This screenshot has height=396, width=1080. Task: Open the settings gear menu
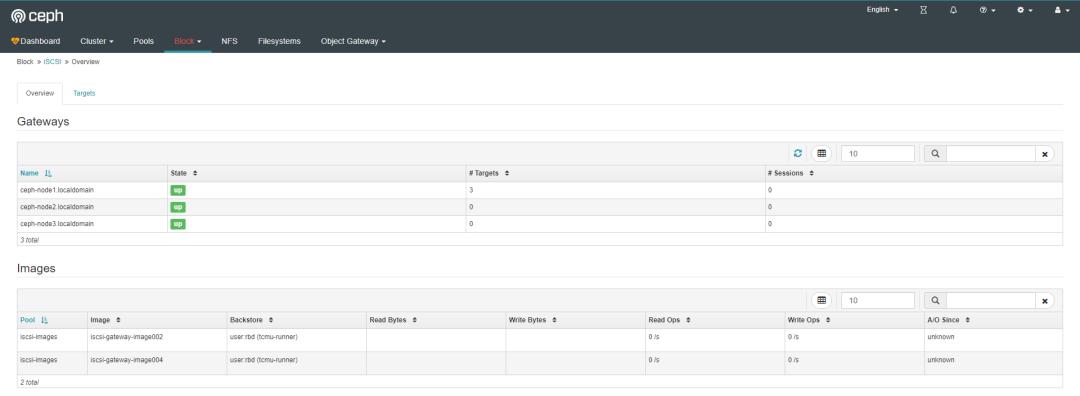[x=1025, y=10]
